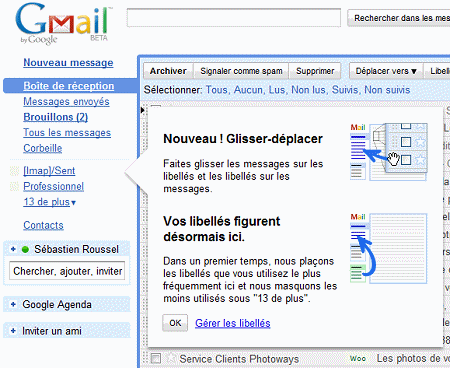This screenshot has height=368, width=450.
Task: Click the green status dot beside Sébastien Roussel
Action: tap(25, 249)
